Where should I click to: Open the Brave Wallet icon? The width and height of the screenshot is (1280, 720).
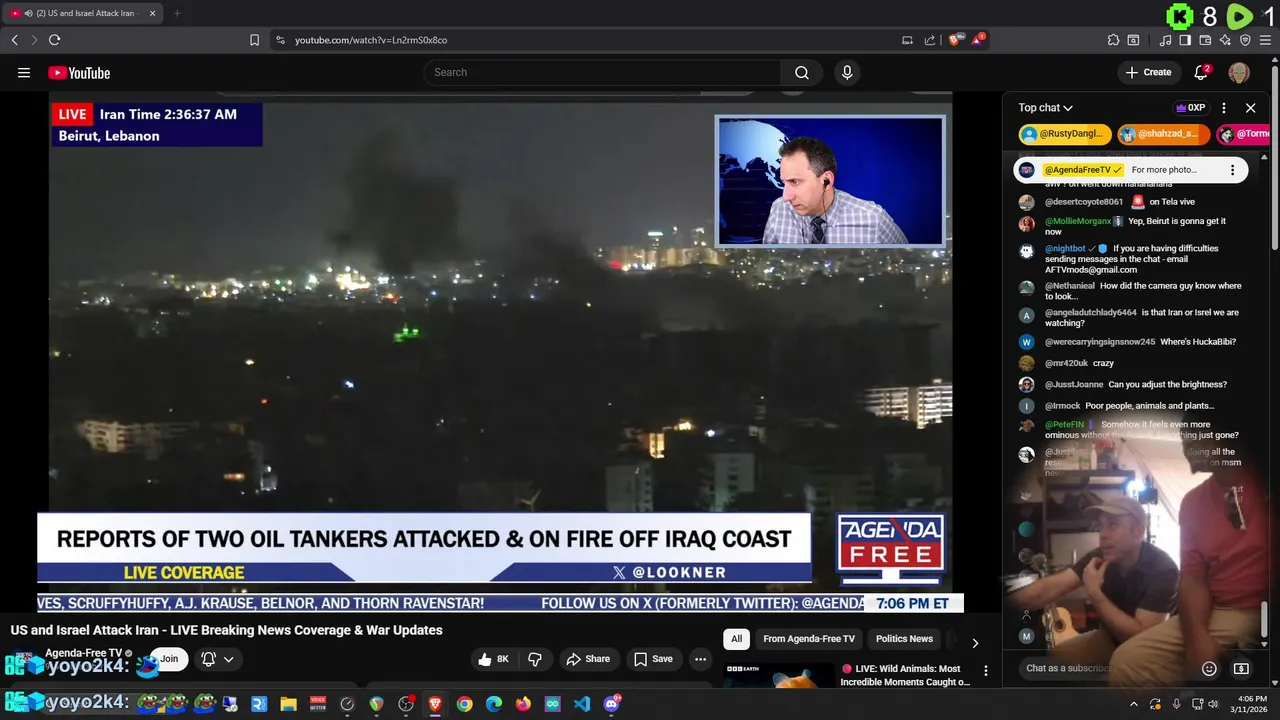click(1205, 40)
